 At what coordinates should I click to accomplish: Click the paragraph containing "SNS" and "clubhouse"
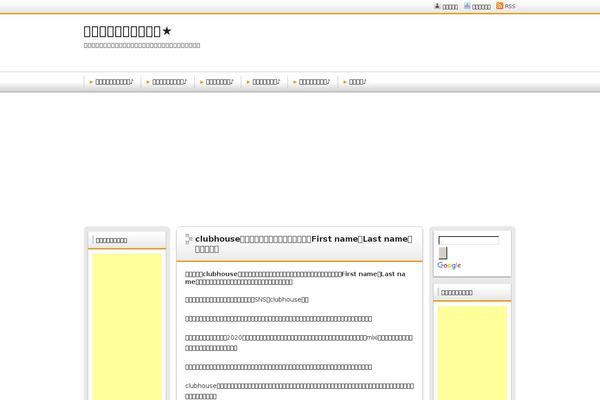point(247,300)
